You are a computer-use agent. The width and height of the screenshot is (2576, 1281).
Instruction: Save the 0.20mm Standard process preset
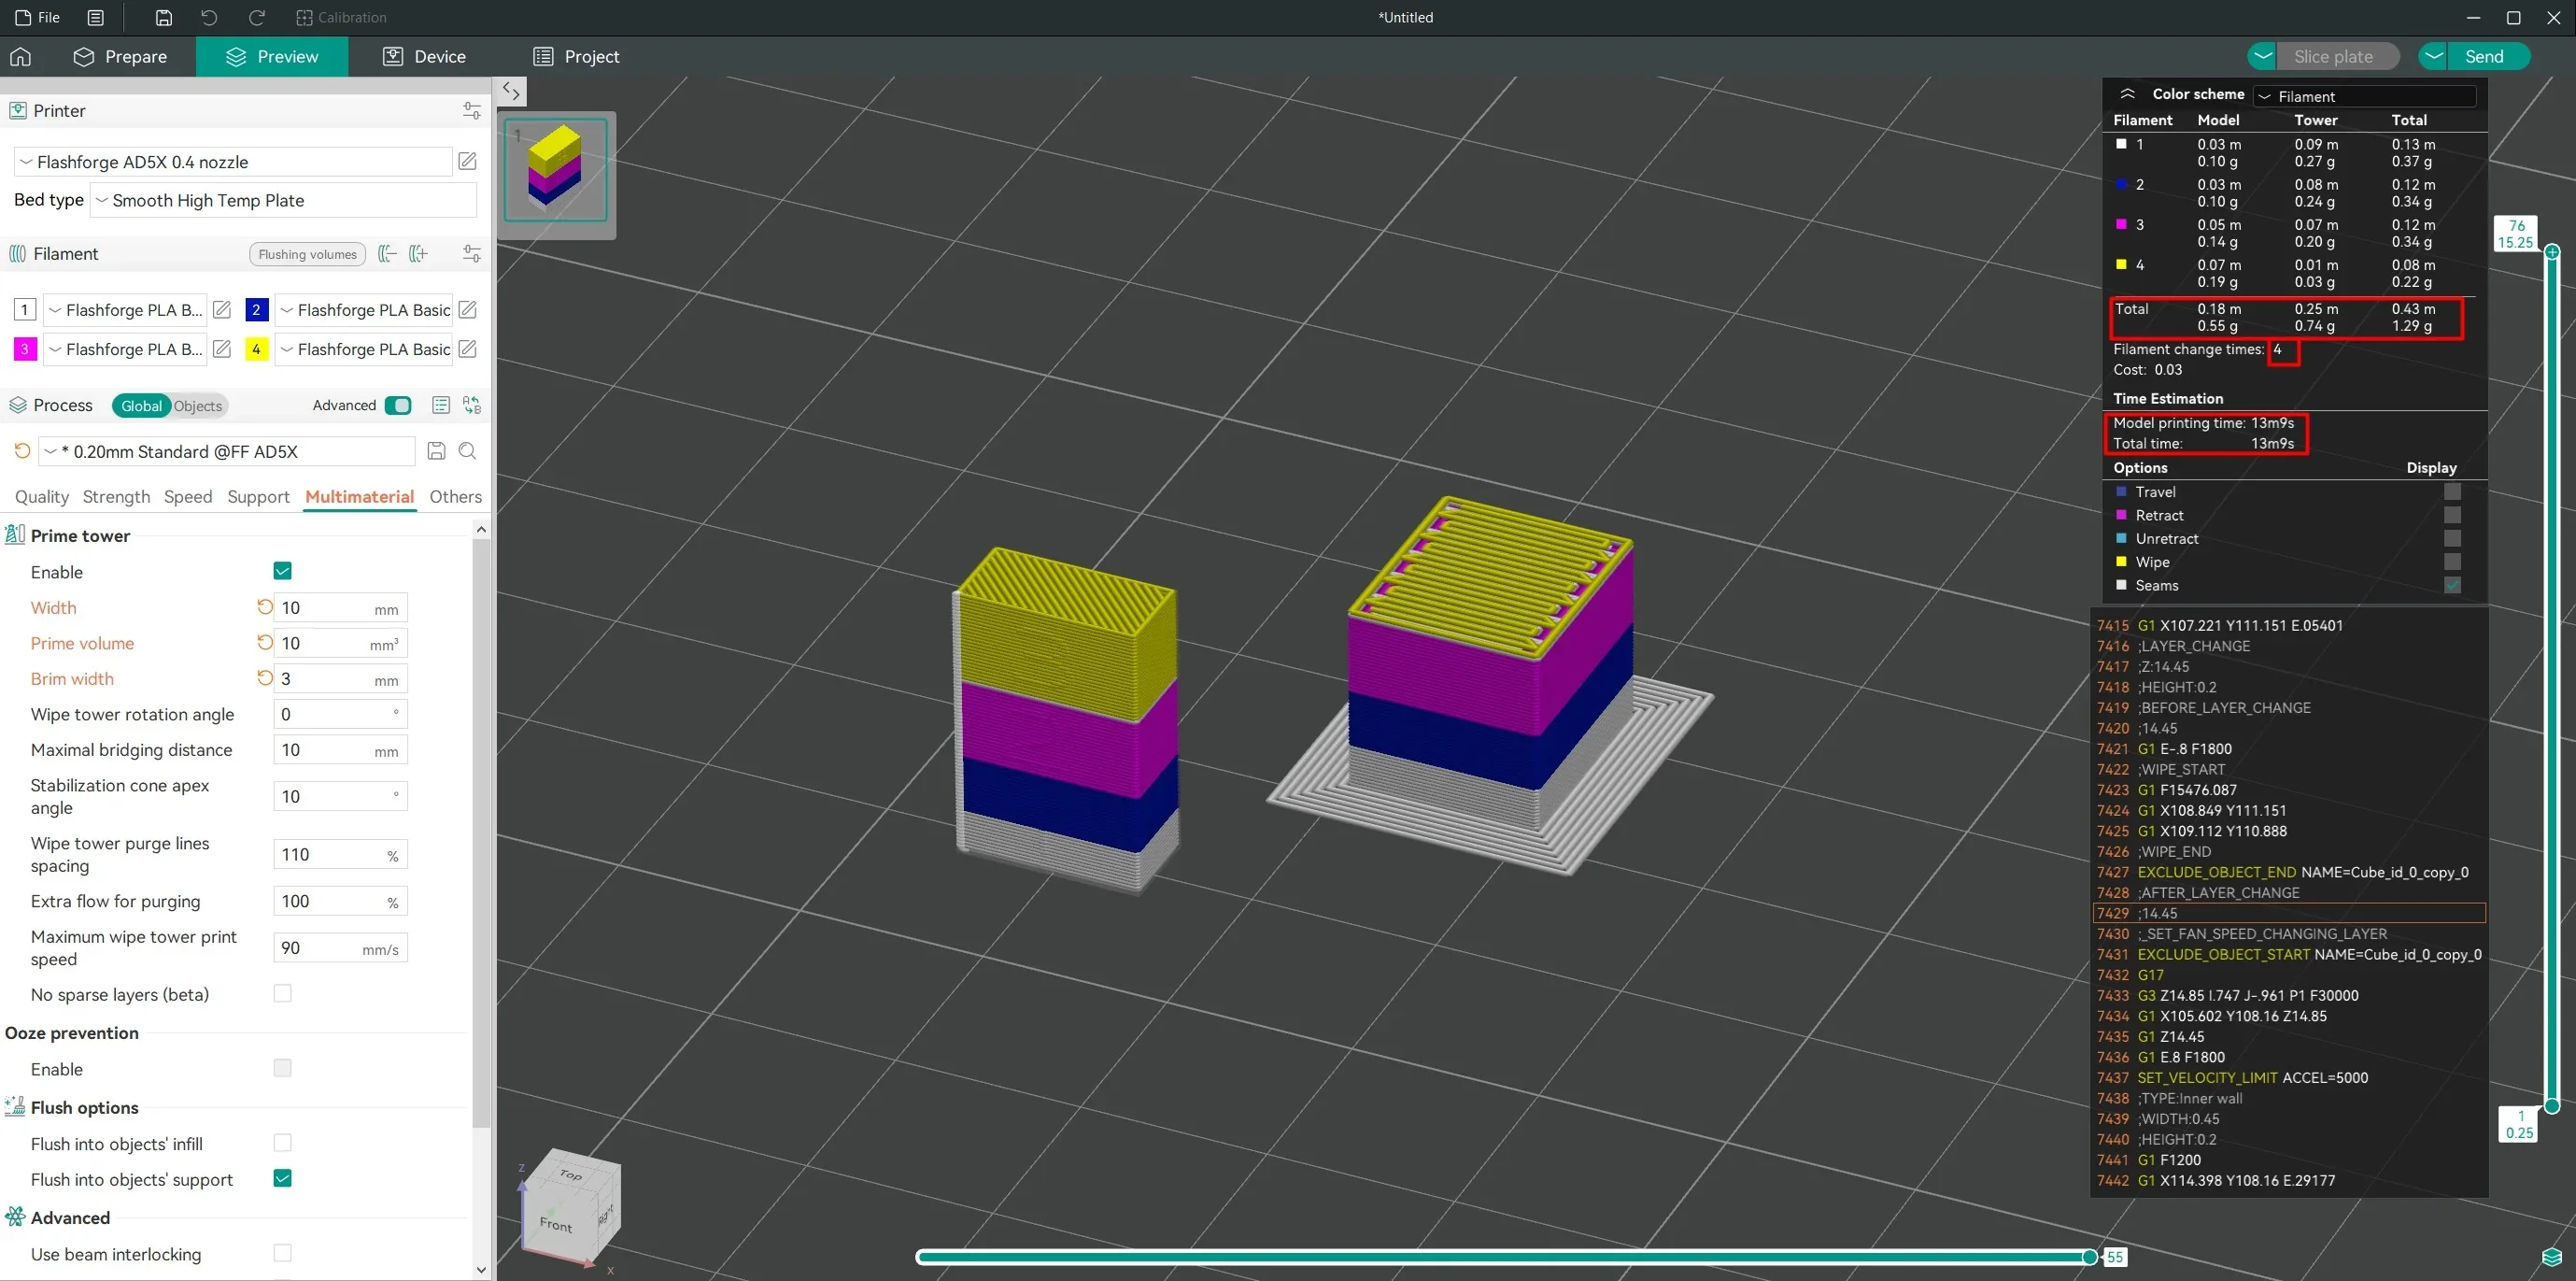pos(436,451)
